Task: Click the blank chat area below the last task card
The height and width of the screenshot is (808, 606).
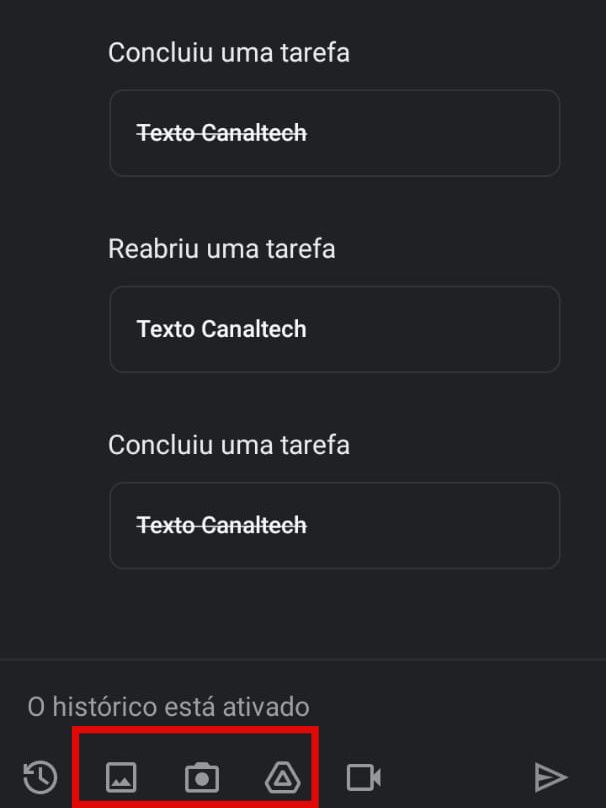Action: click(303, 613)
